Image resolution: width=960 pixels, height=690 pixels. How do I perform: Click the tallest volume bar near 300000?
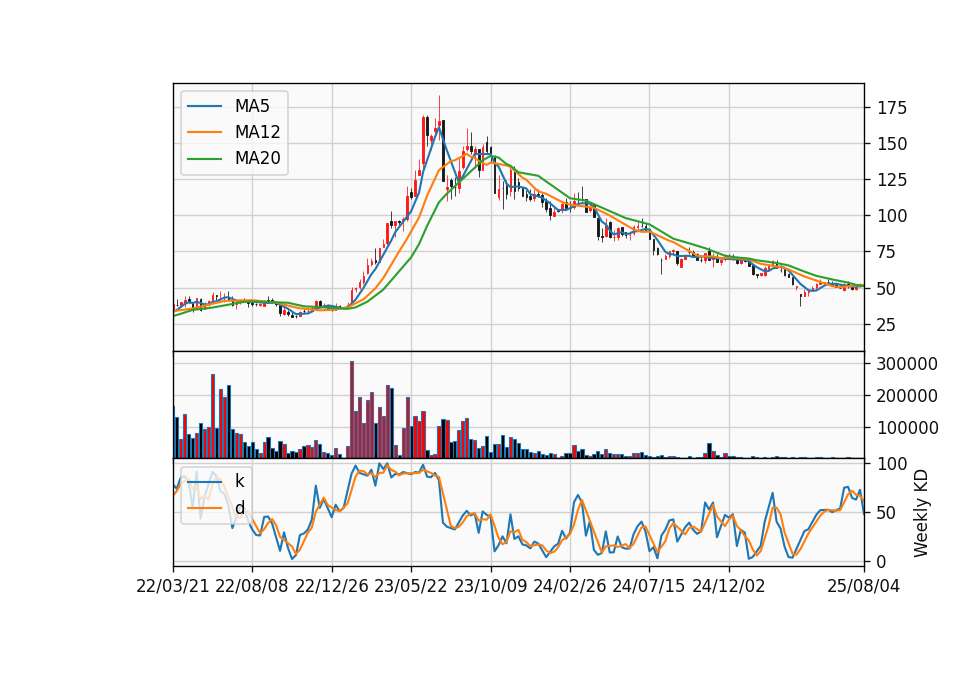click(x=352, y=410)
